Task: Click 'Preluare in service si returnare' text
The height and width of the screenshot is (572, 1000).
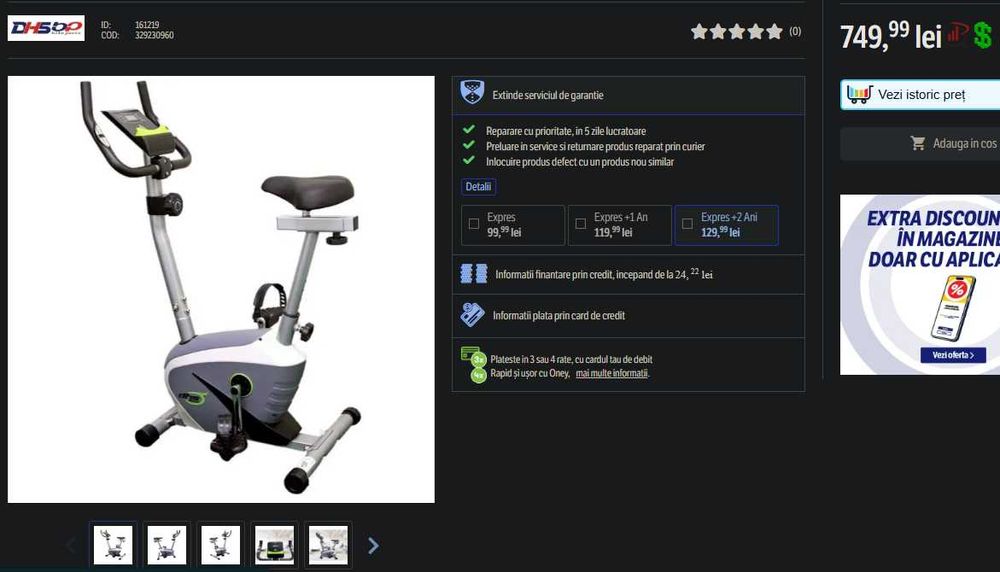Action: point(595,147)
